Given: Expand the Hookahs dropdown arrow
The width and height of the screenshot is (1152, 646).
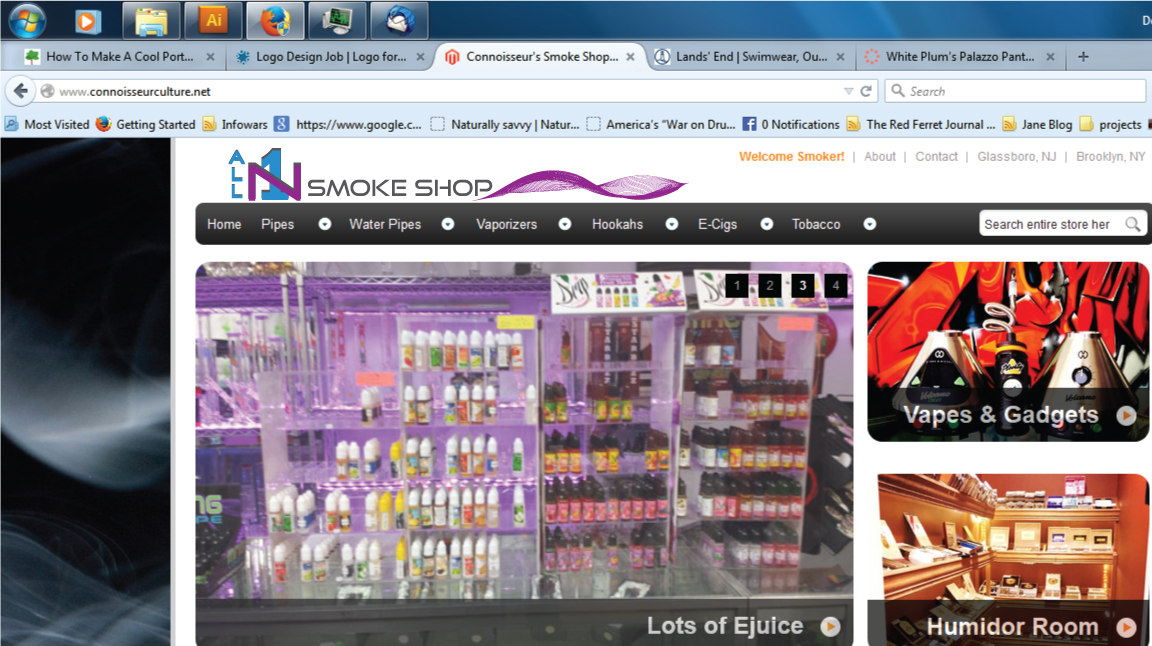Looking at the screenshot, I should 672,224.
